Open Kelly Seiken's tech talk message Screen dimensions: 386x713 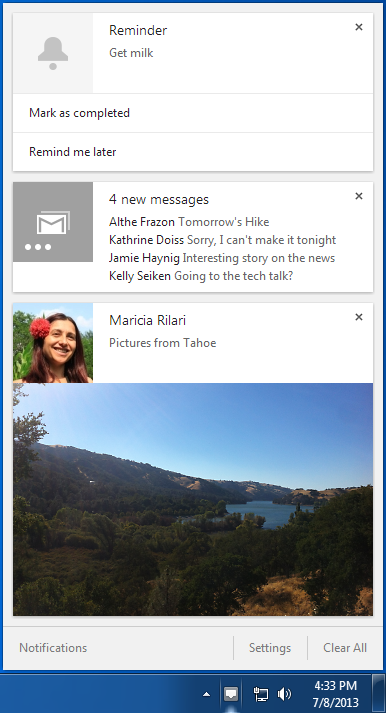tap(201, 276)
